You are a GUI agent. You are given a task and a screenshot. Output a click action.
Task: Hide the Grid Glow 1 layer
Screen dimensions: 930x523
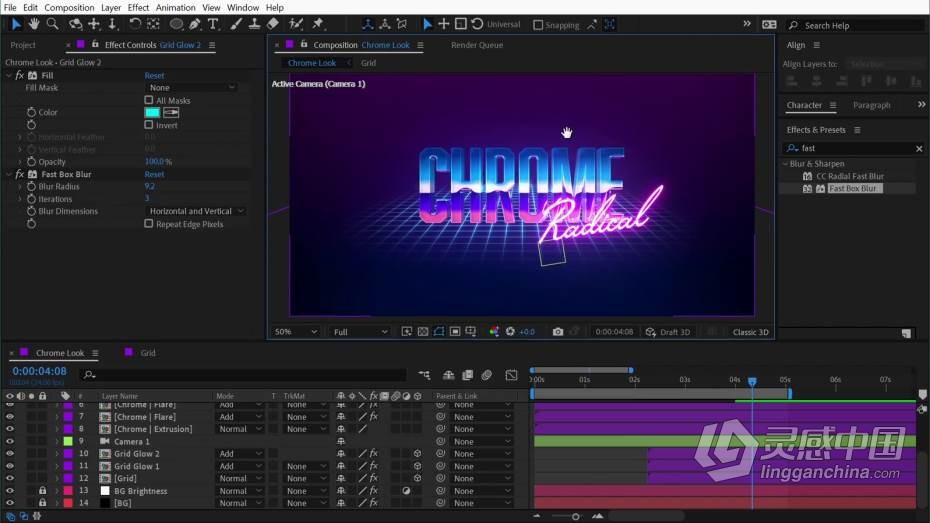point(9,466)
